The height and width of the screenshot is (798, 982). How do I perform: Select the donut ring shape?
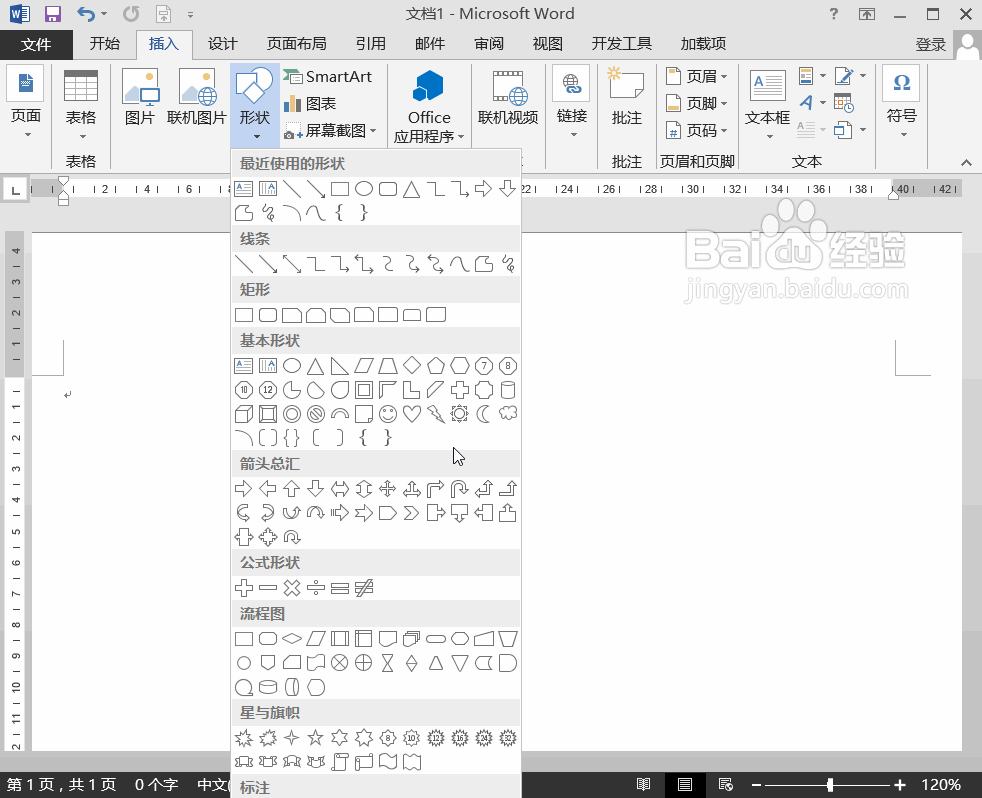click(292, 414)
